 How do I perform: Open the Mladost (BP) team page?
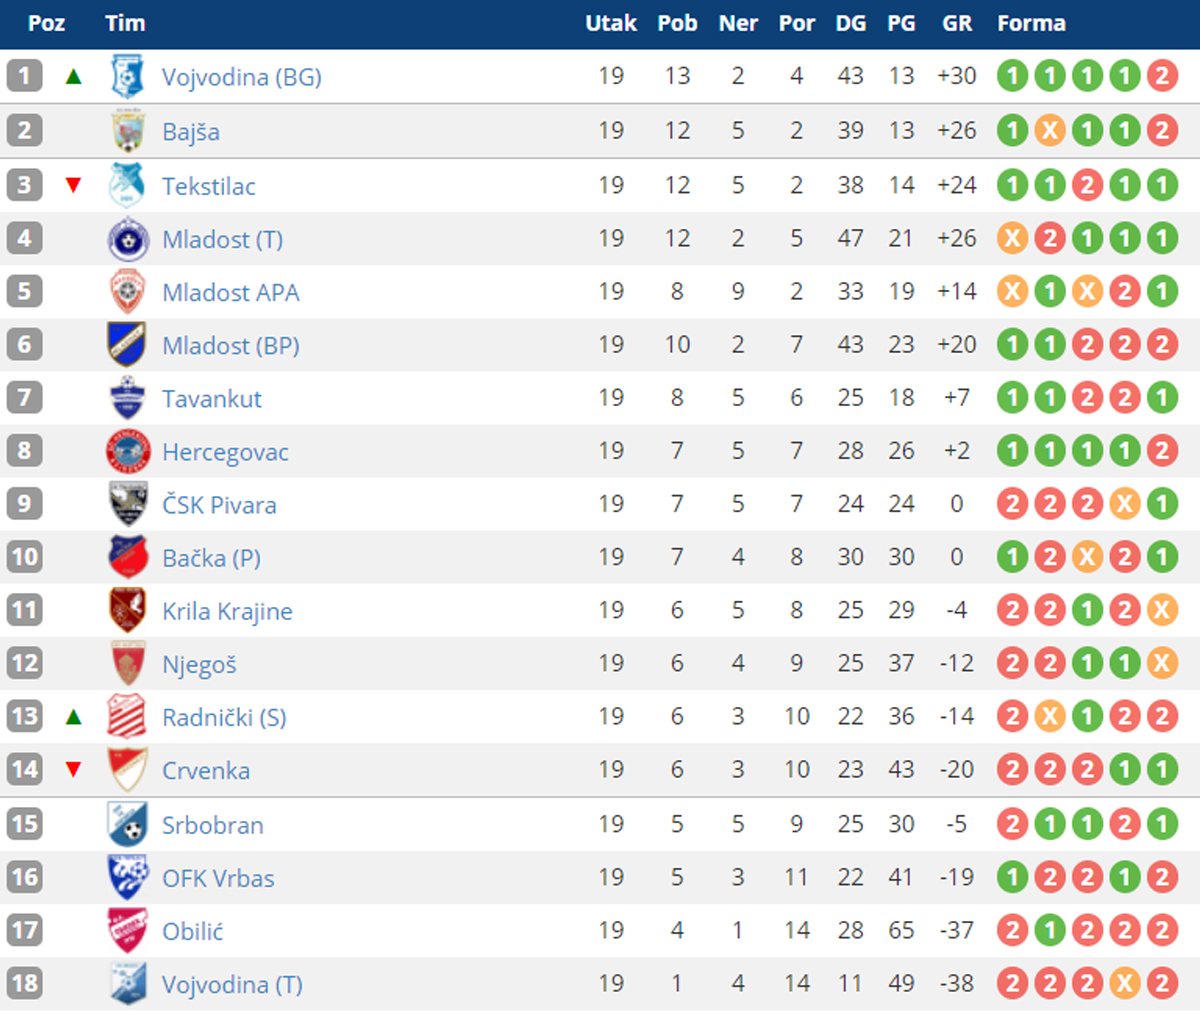point(230,346)
